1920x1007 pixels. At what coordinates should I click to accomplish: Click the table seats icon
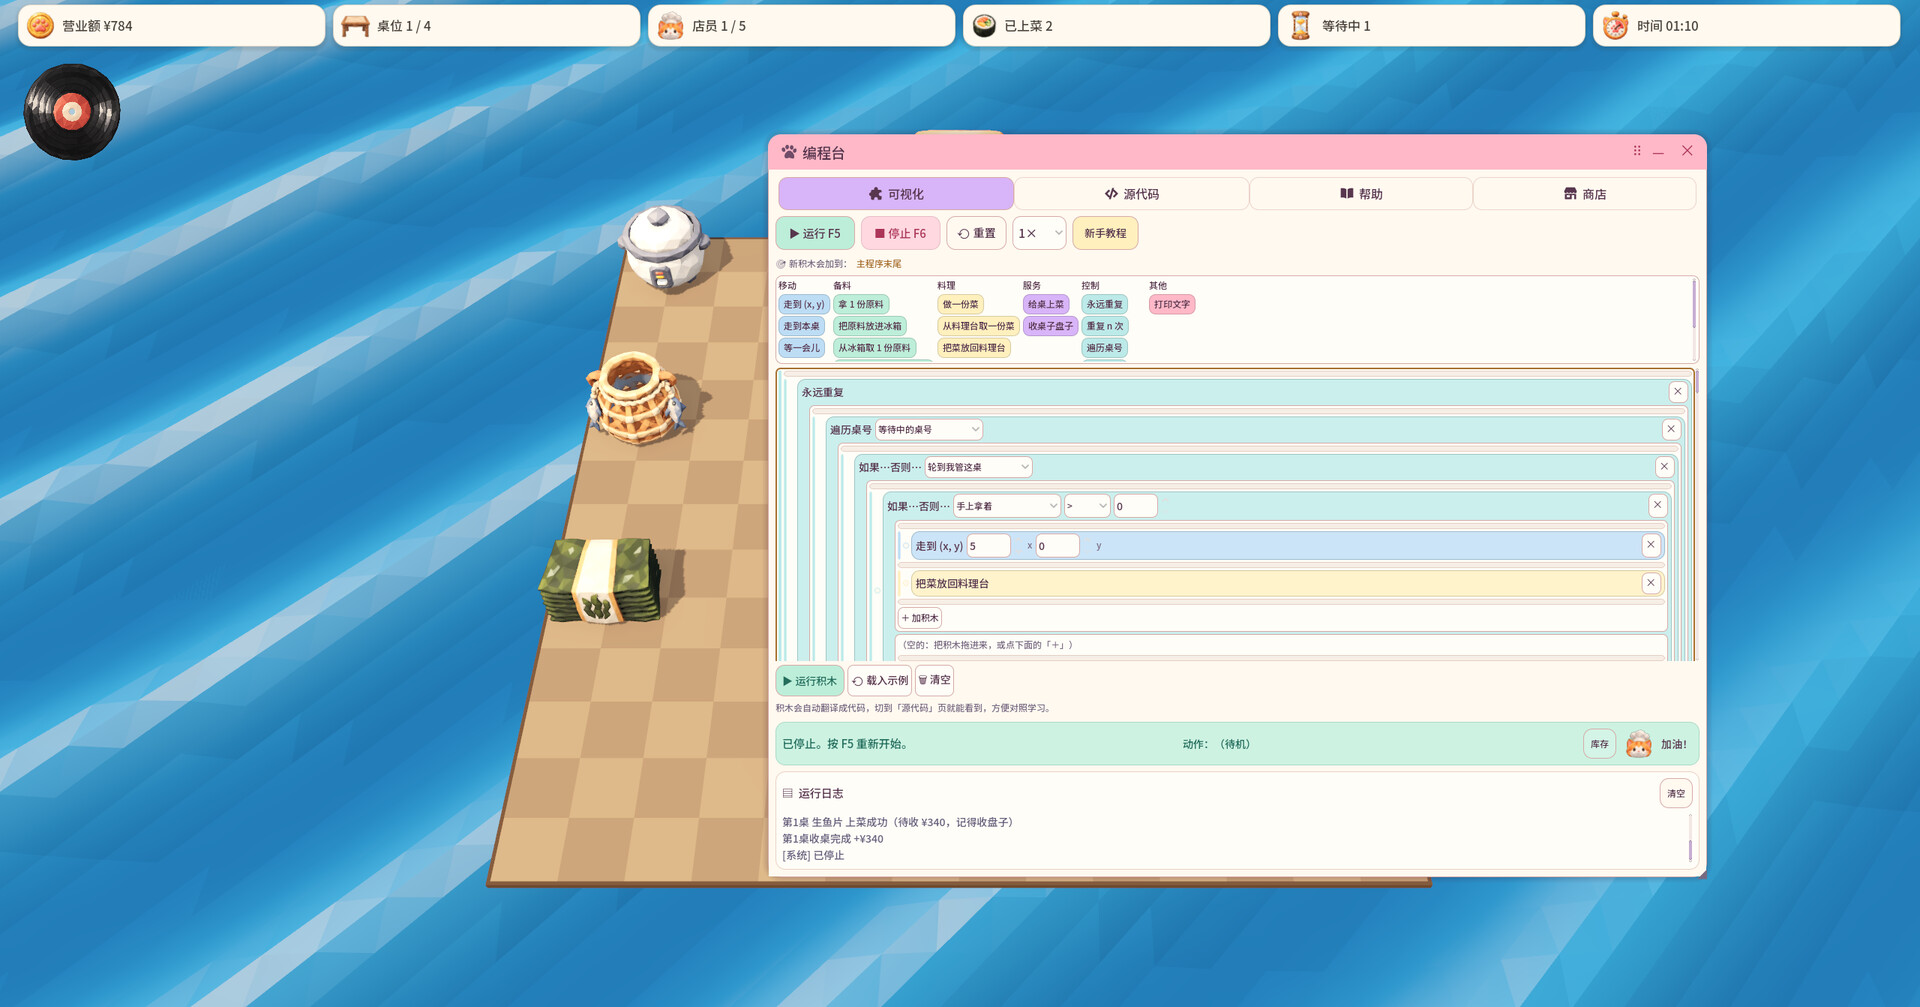tap(355, 25)
